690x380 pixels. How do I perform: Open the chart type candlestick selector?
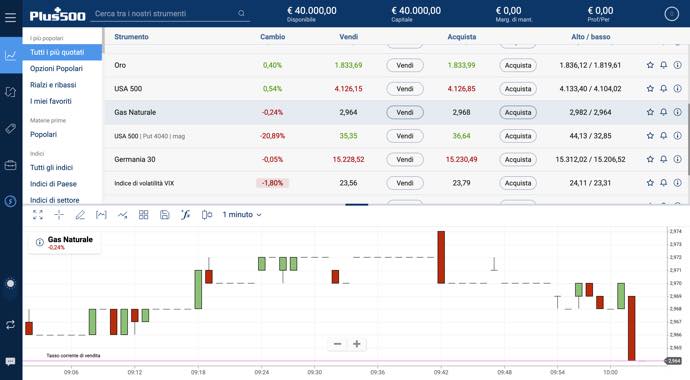pyautogui.click(x=207, y=215)
